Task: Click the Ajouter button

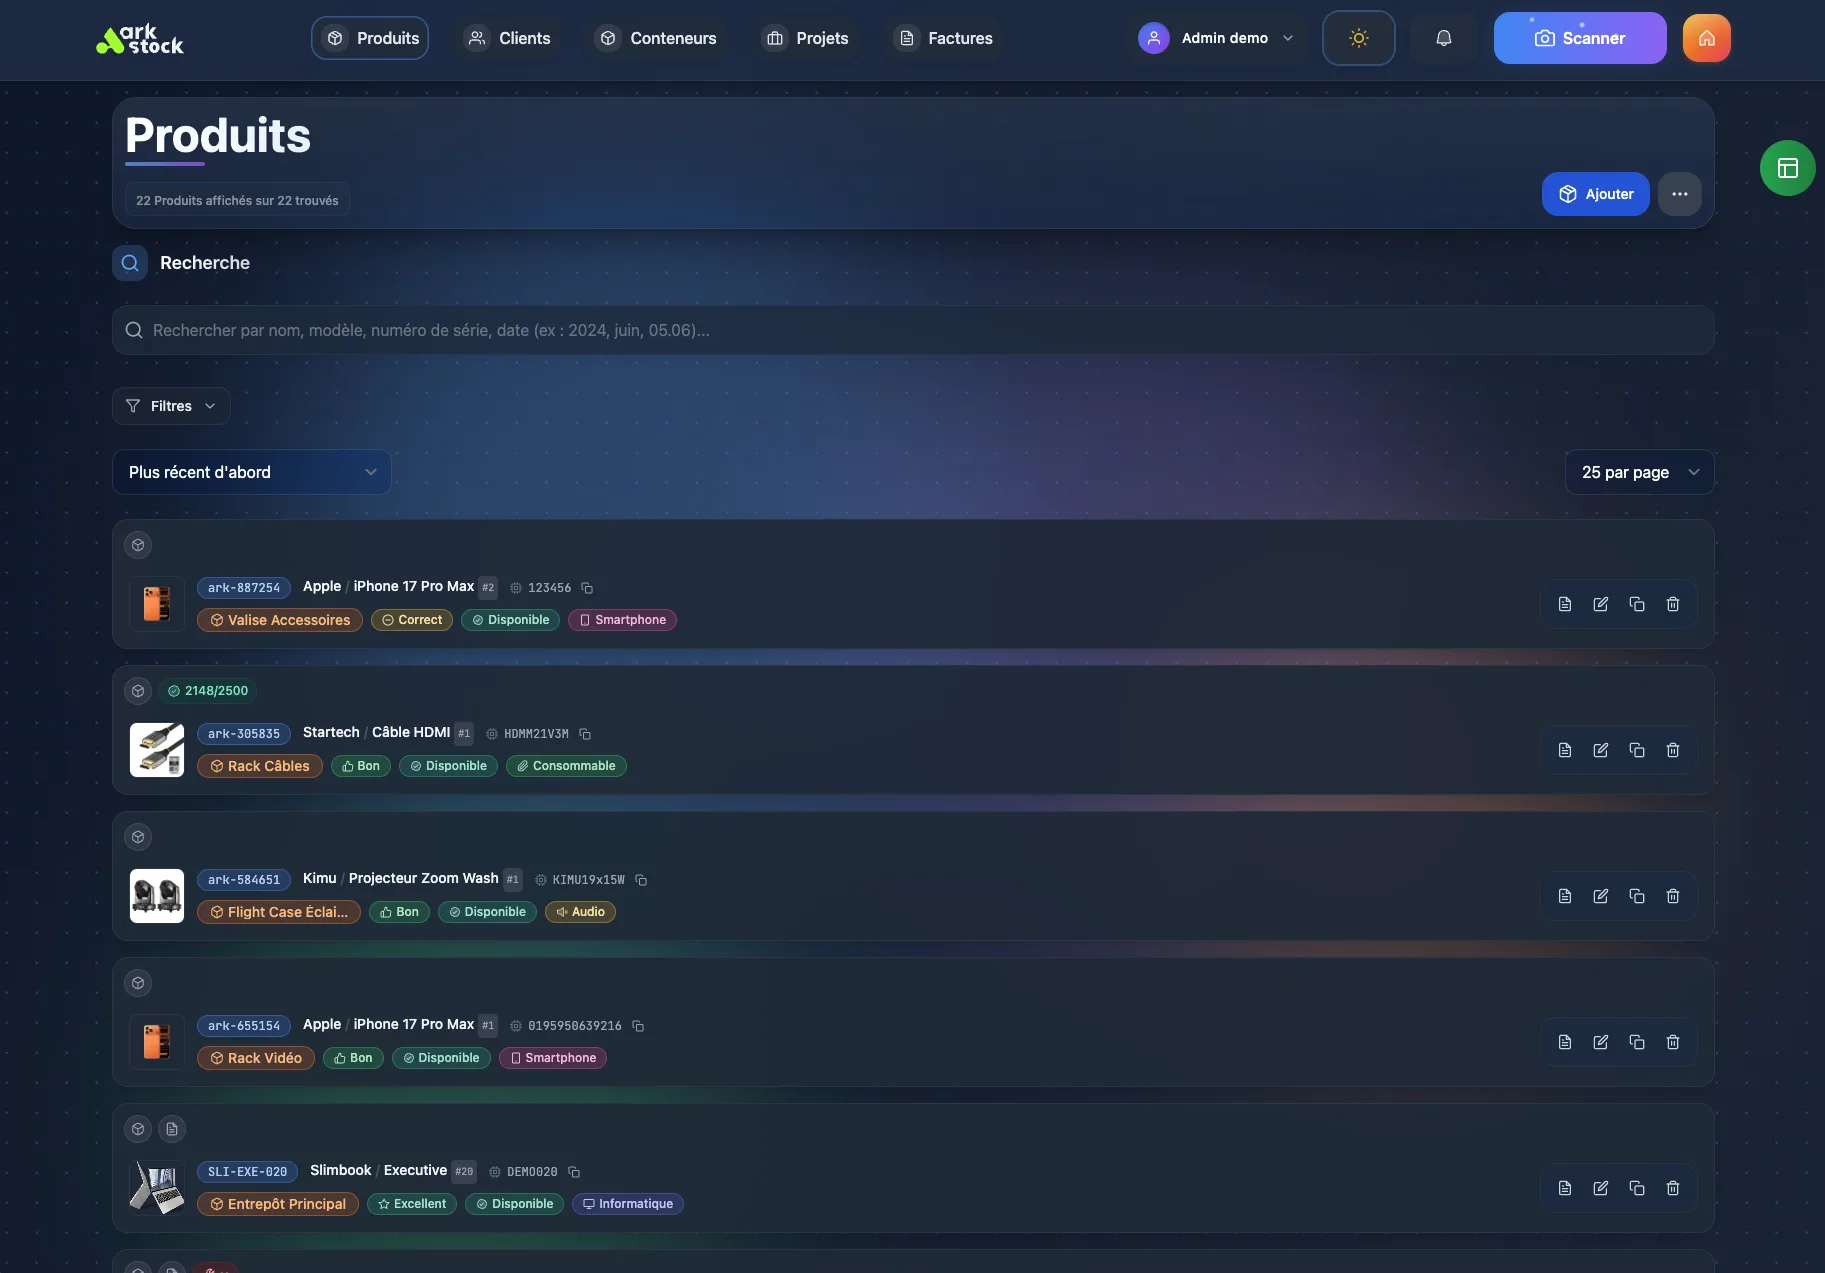Action: pos(1595,194)
